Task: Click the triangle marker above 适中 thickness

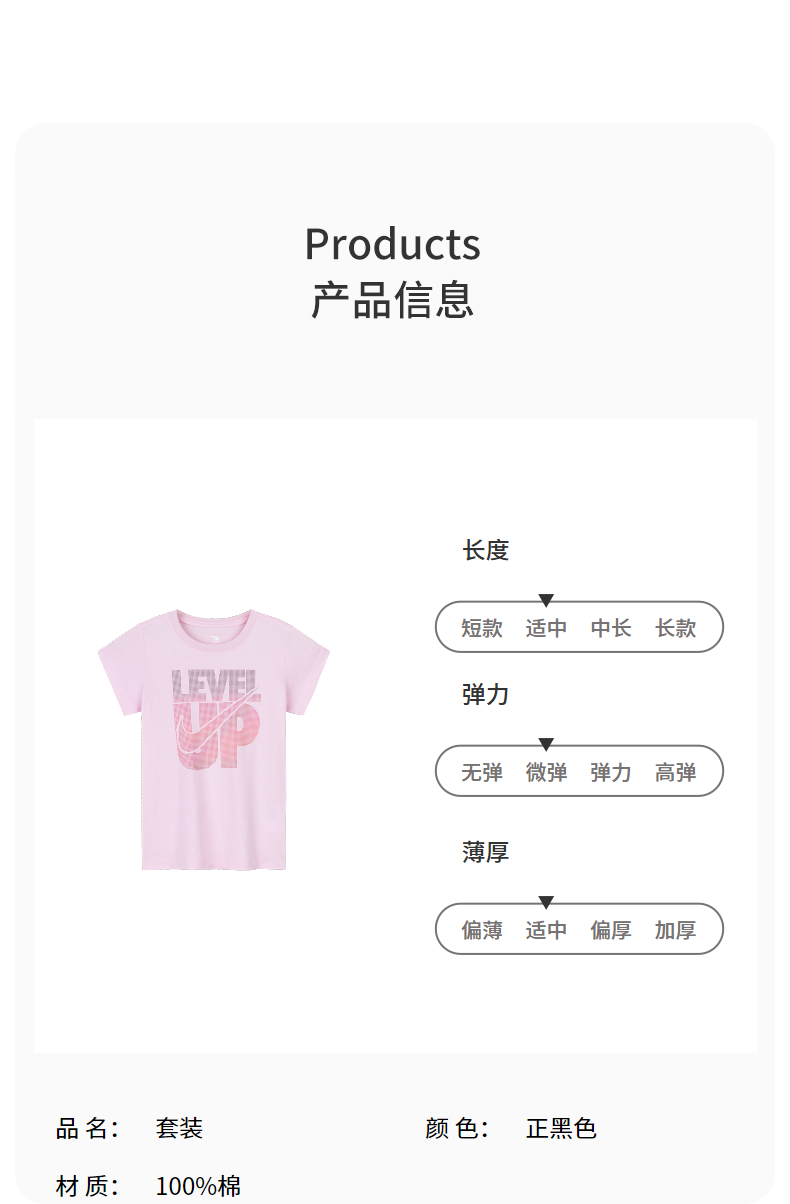Action: [546, 902]
